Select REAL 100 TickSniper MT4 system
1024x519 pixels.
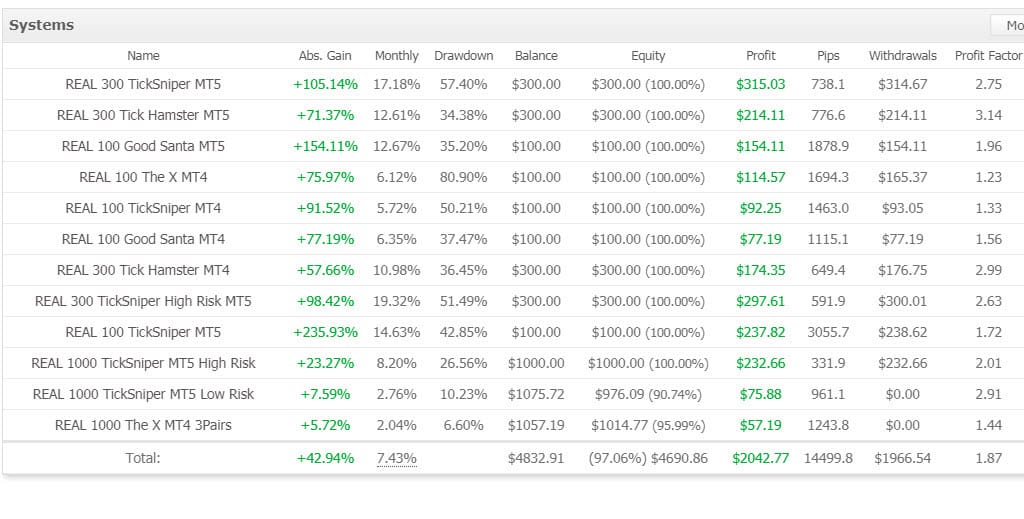click(x=143, y=208)
